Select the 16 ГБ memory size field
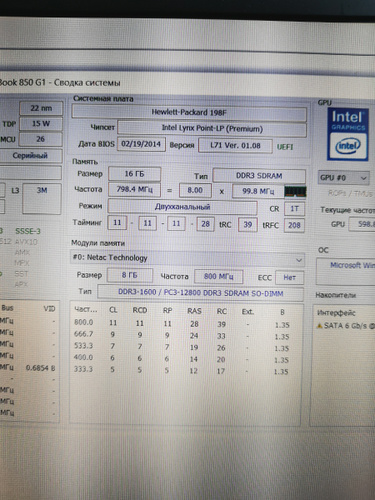Image resolution: width=375 pixels, height=500 pixels. point(135,174)
